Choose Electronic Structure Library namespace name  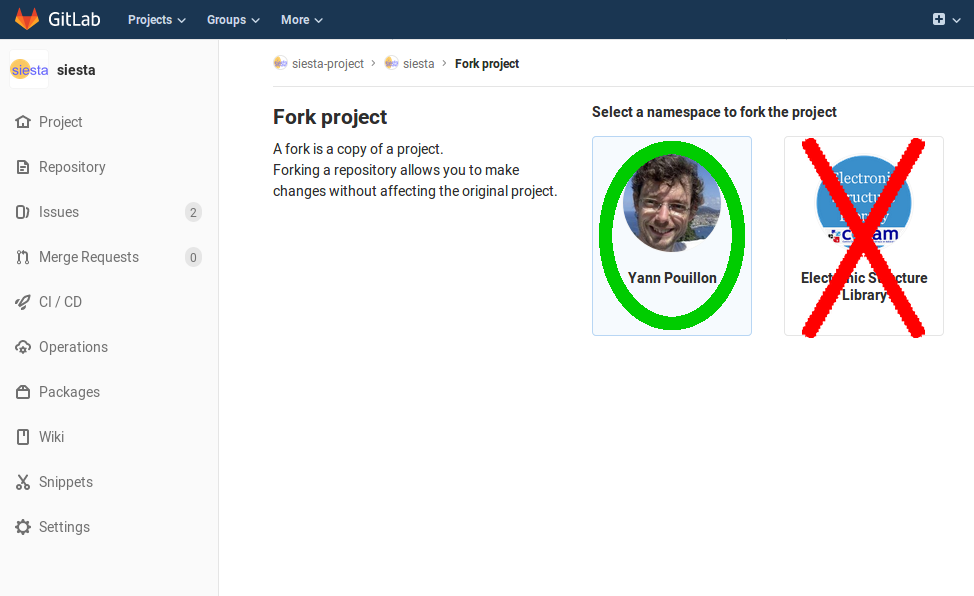pos(864,287)
